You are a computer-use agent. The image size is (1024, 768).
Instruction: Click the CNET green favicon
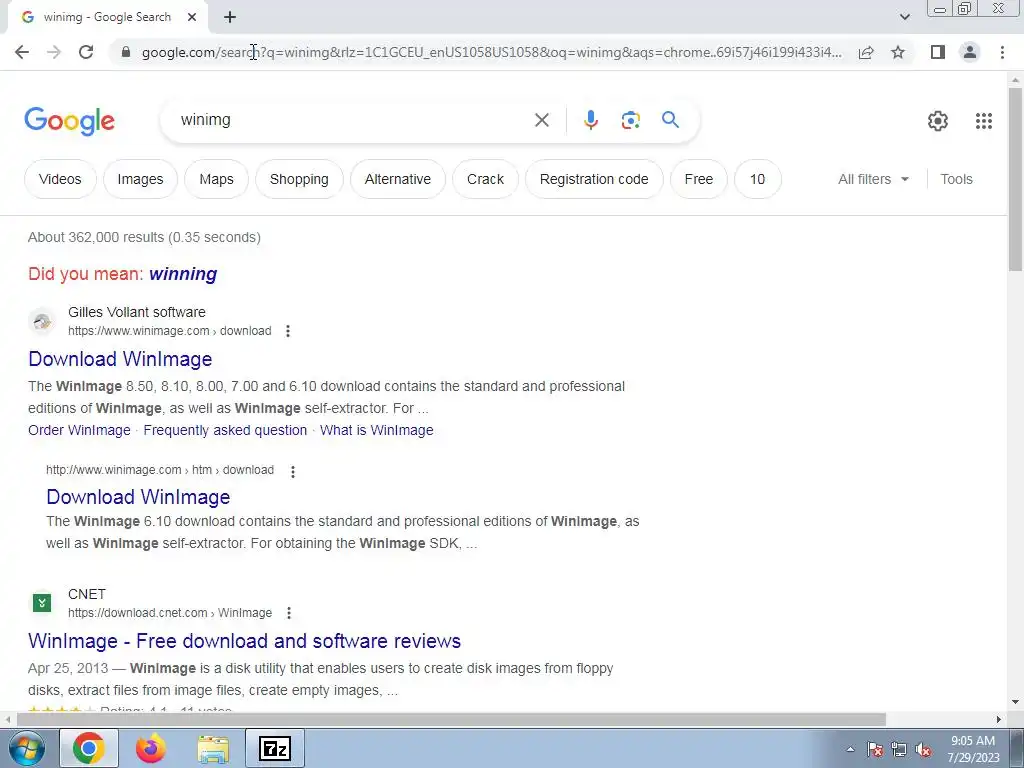click(x=42, y=603)
